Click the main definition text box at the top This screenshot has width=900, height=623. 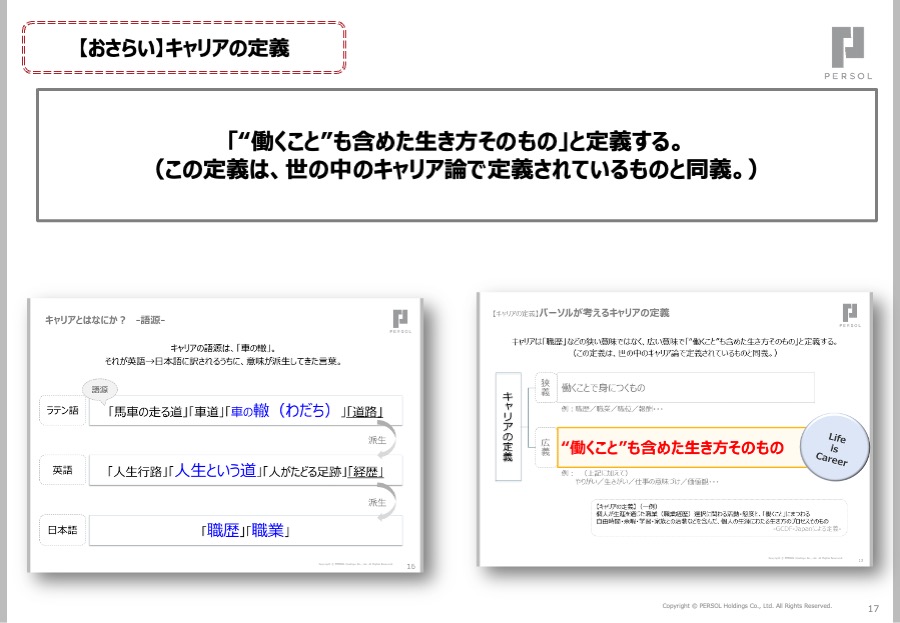[456, 155]
